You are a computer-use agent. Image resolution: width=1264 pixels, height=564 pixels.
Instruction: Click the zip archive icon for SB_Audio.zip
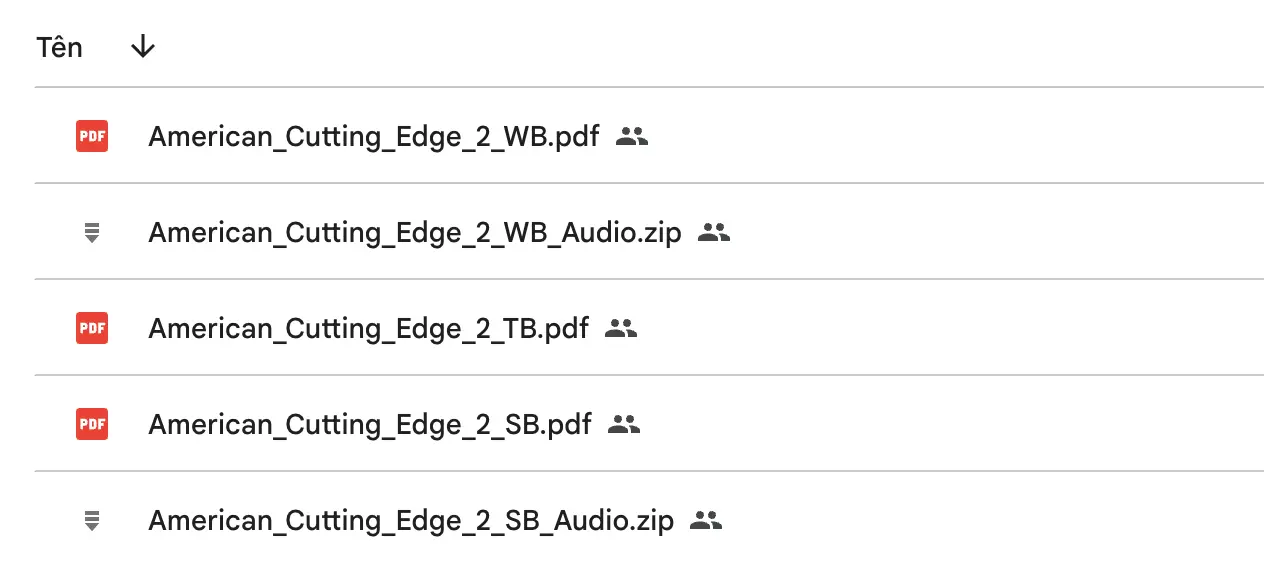pyautogui.click(x=92, y=521)
